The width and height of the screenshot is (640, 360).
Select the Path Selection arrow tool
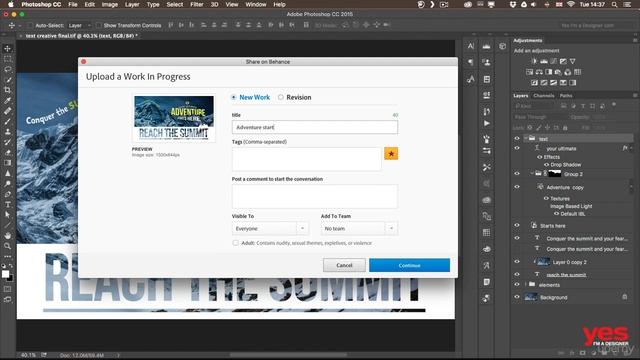[8, 215]
